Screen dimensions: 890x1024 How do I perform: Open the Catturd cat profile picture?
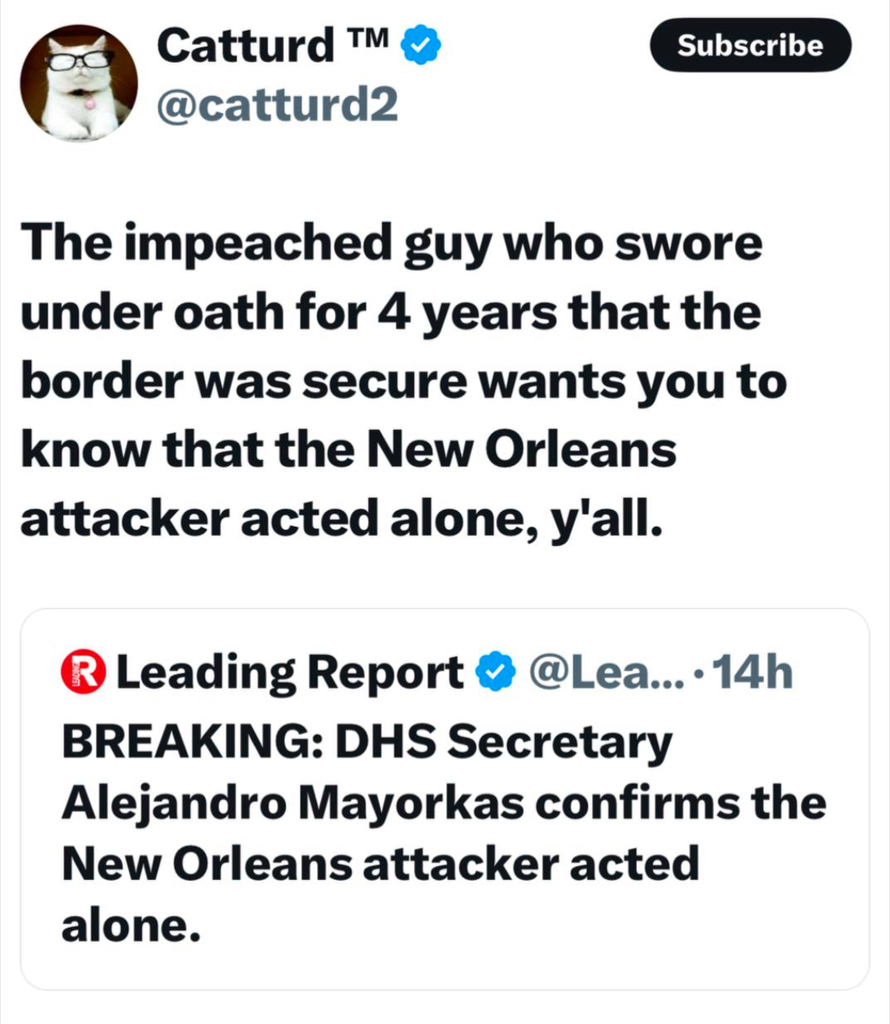click(x=79, y=82)
